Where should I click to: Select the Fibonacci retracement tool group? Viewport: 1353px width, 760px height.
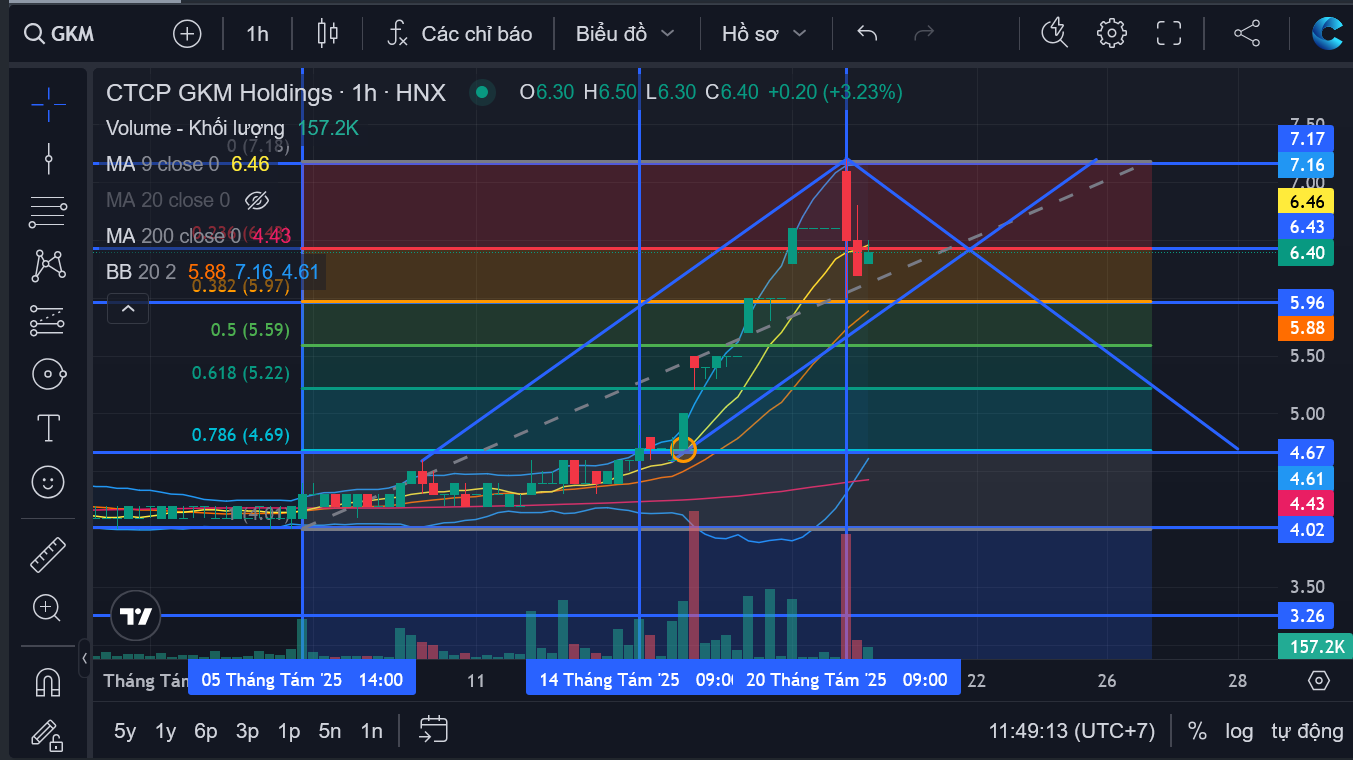tap(48, 210)
